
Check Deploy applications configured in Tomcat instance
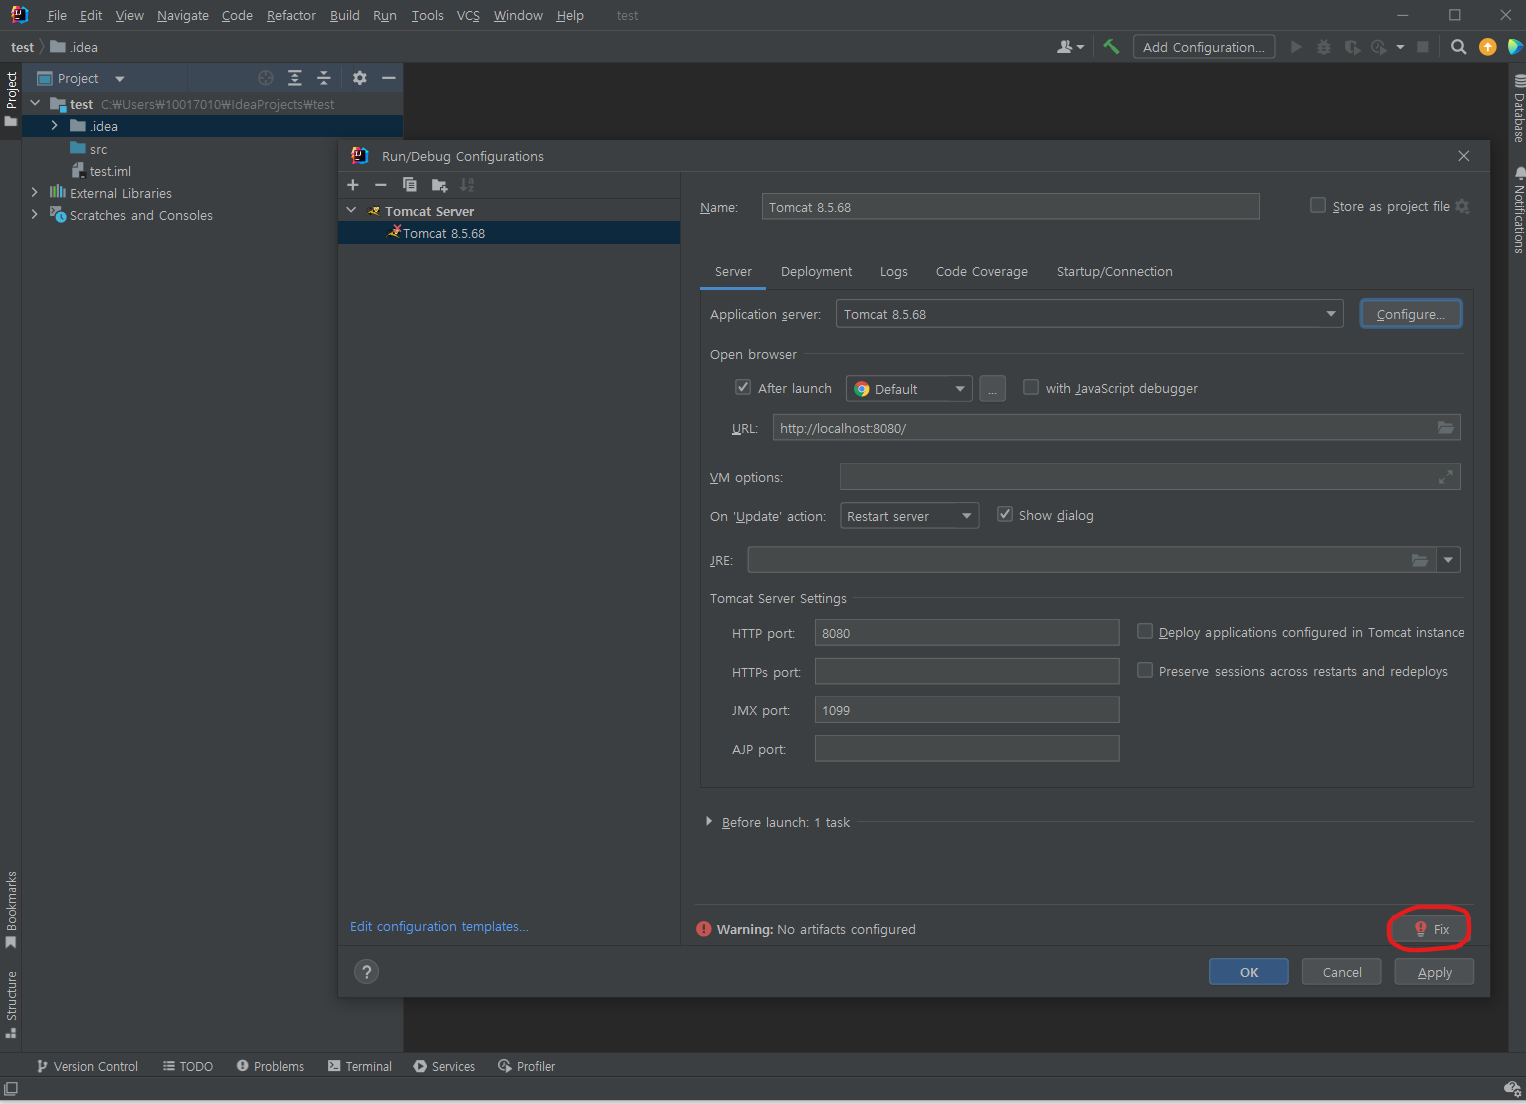click(x=1145, y=631)
